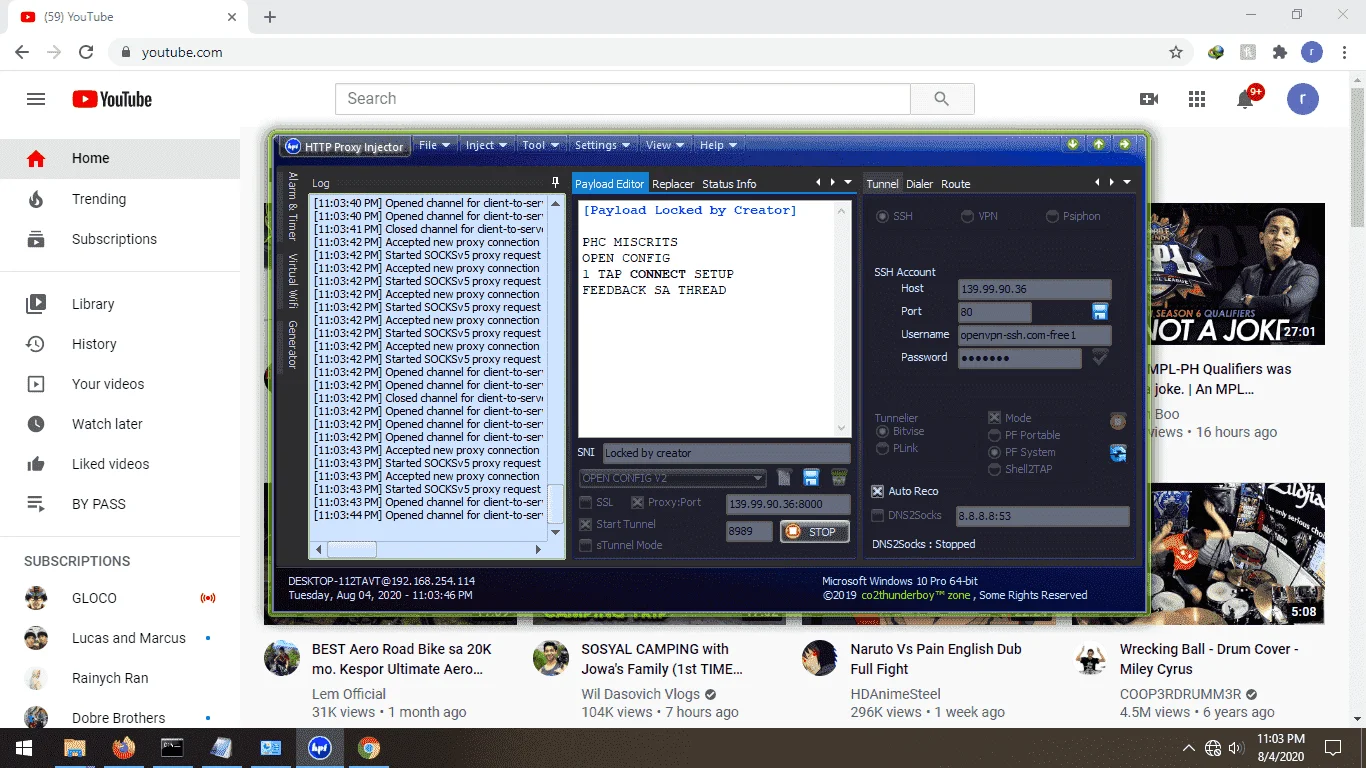
Task: Click the green down-arrow button in injector title bar
Action: (x=1073, y=145)
